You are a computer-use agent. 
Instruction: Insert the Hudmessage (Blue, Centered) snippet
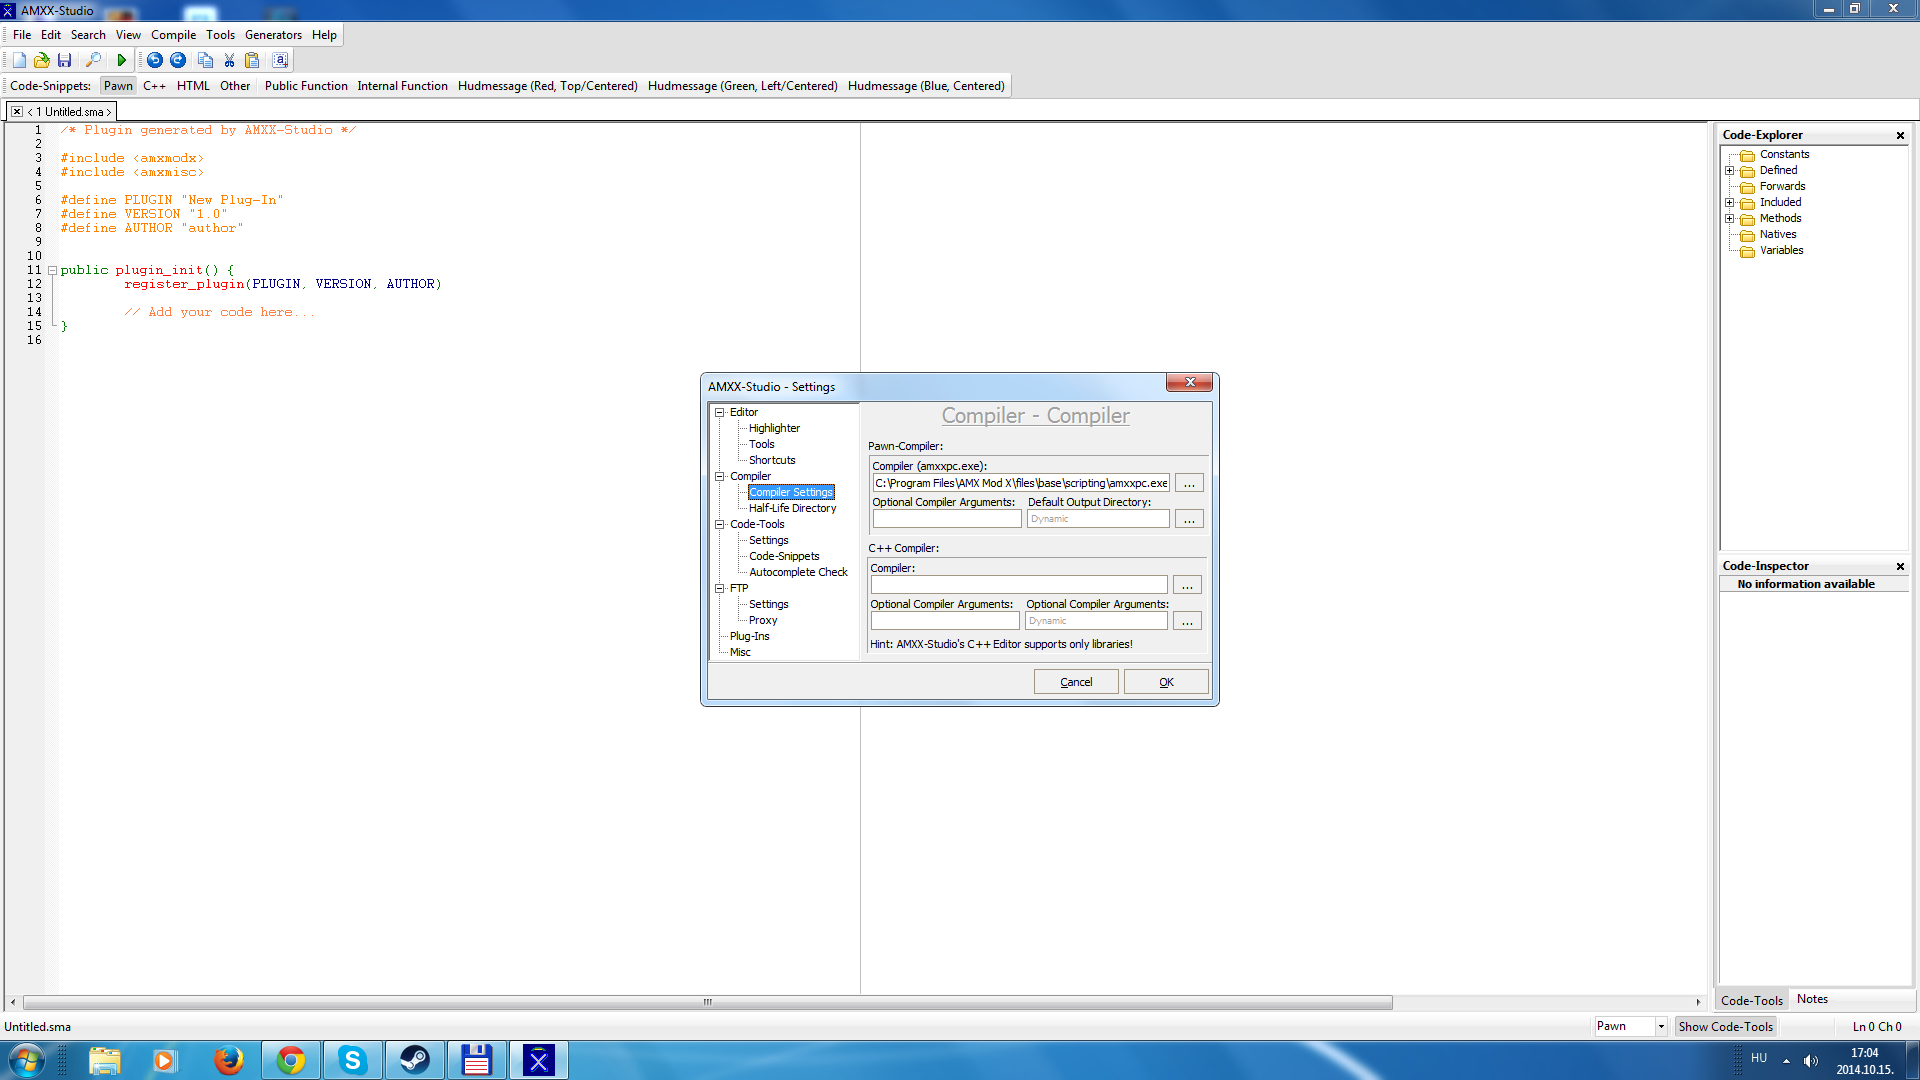[x=926, y=86]
